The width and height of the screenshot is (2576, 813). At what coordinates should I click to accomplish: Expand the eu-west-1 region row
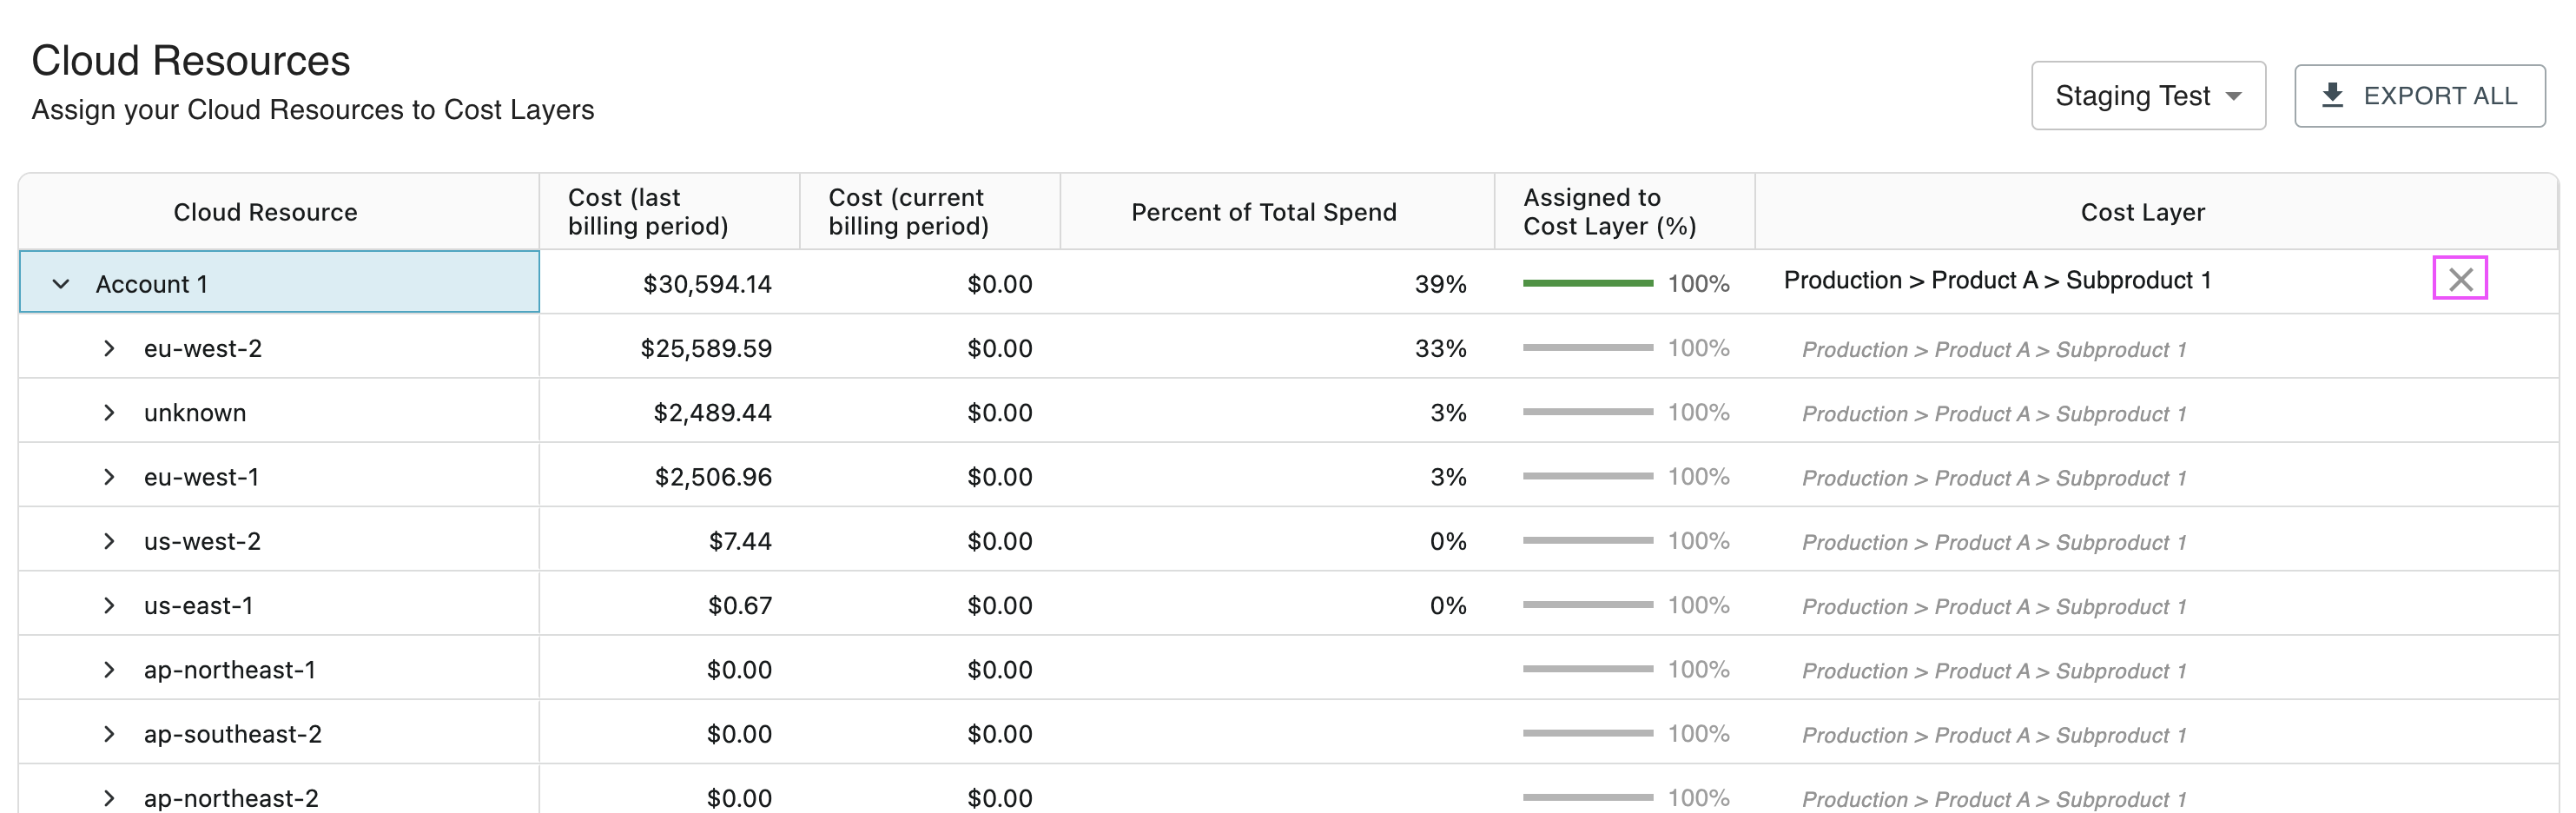[x=109, y=477]
